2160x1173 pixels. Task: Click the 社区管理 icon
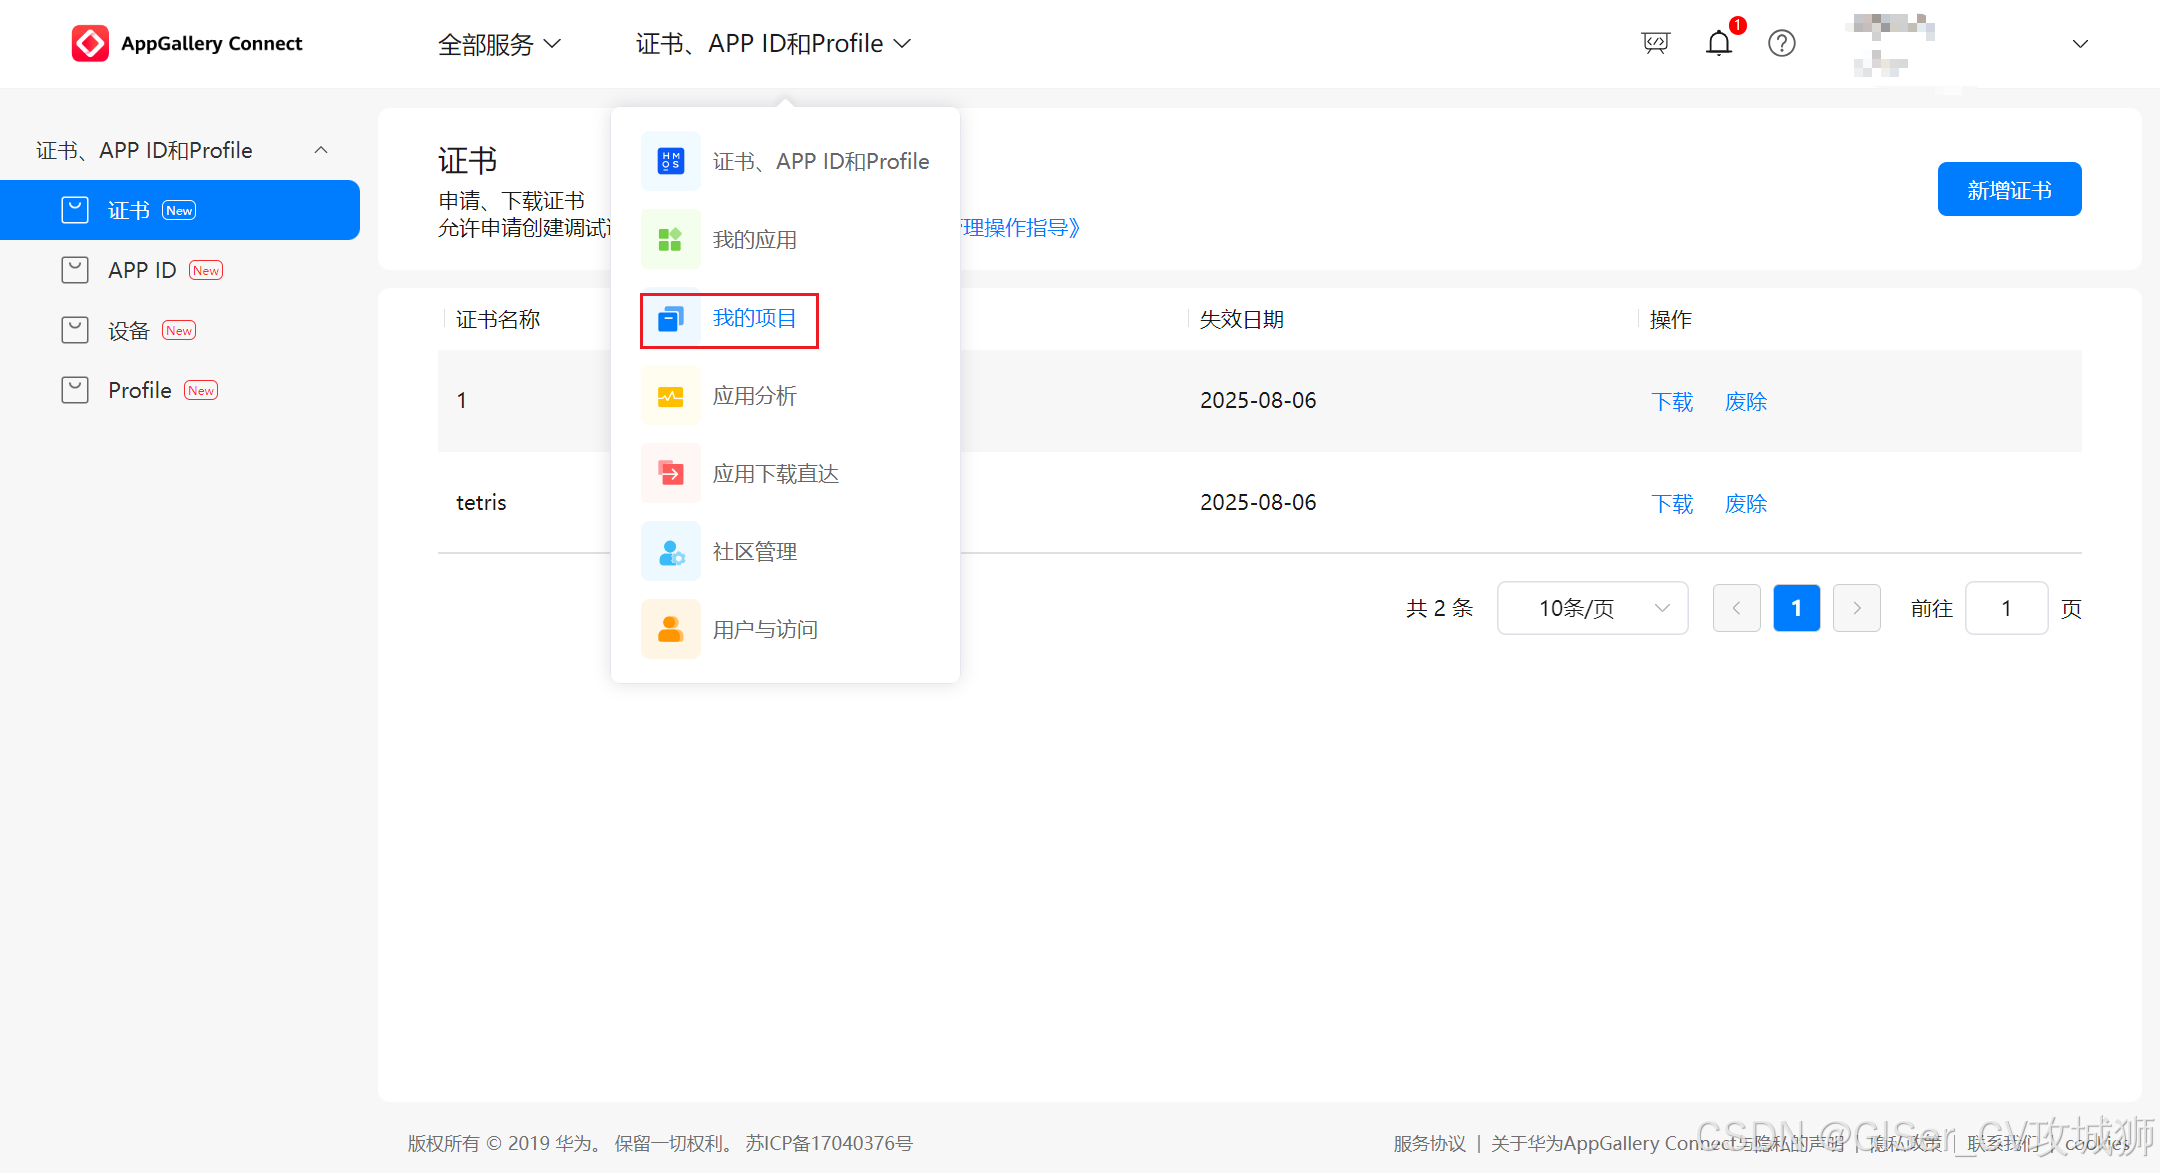(x=671, y=552)
